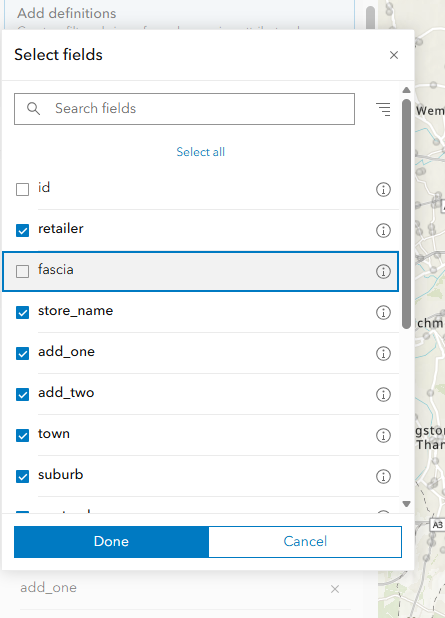Click the suburb field label
Image resolution: width=445 pixels, height=618 pixels.
pos(61,475)
